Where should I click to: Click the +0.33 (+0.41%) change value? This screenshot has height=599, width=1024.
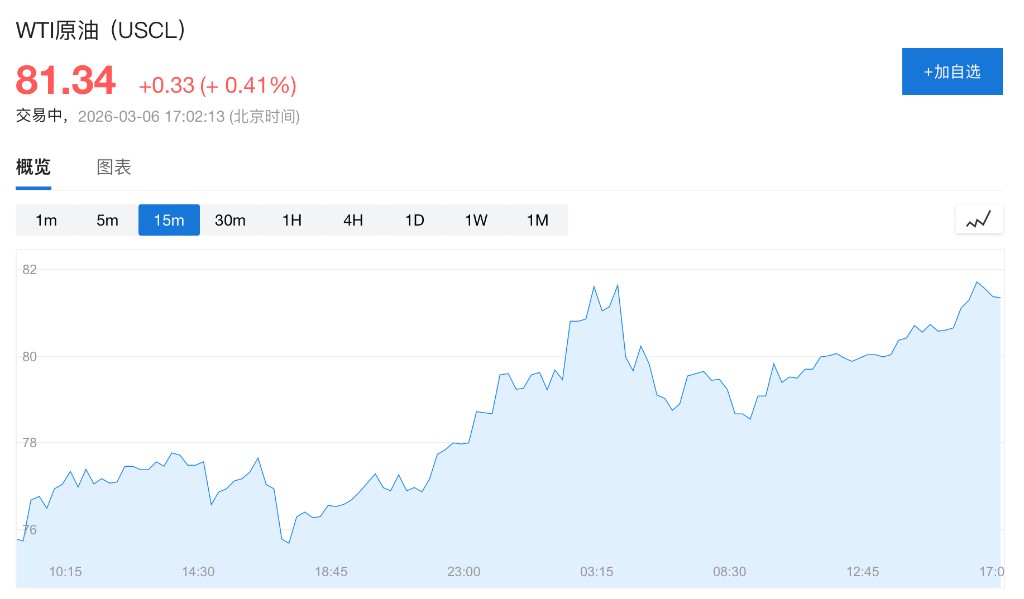click(x=217, y=85)
